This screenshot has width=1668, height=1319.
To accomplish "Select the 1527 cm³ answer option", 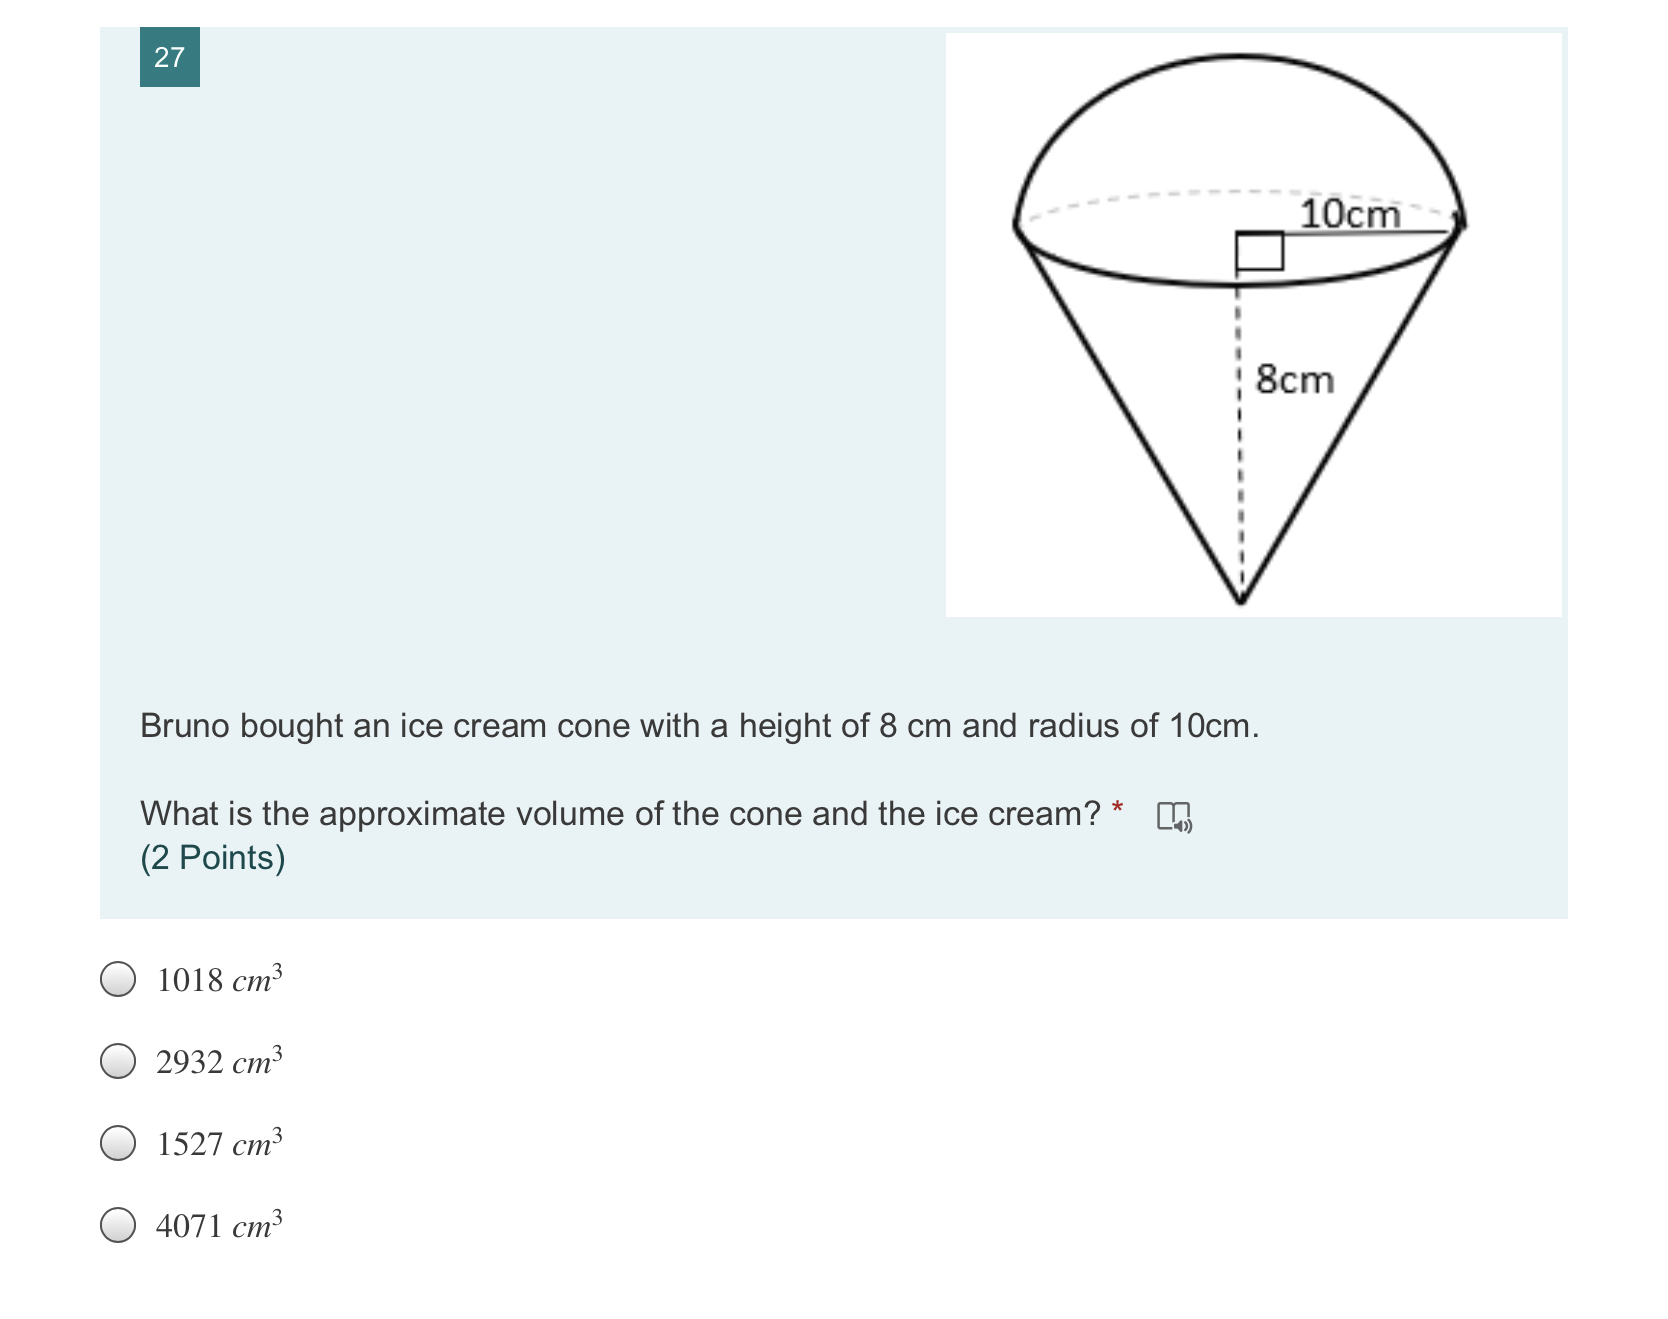I will point(119,1144).
